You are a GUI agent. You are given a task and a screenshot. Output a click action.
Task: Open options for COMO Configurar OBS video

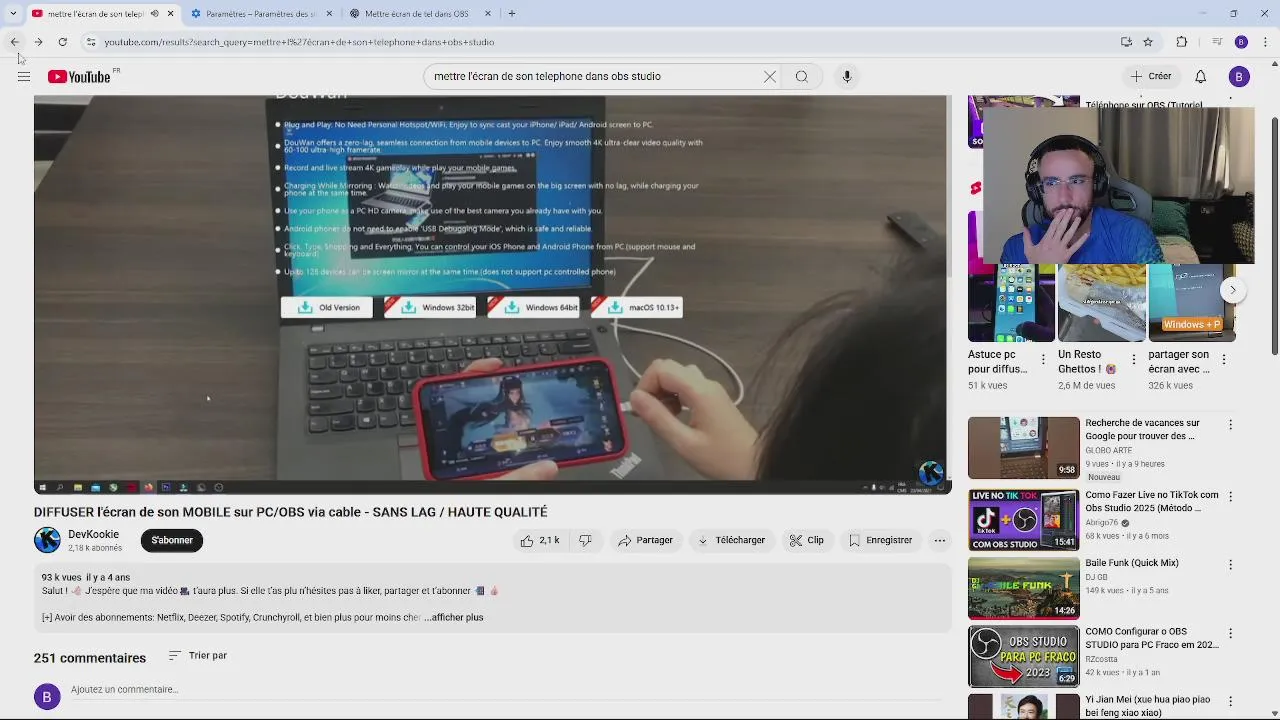pyautogui.click(x=1230, y=633)
